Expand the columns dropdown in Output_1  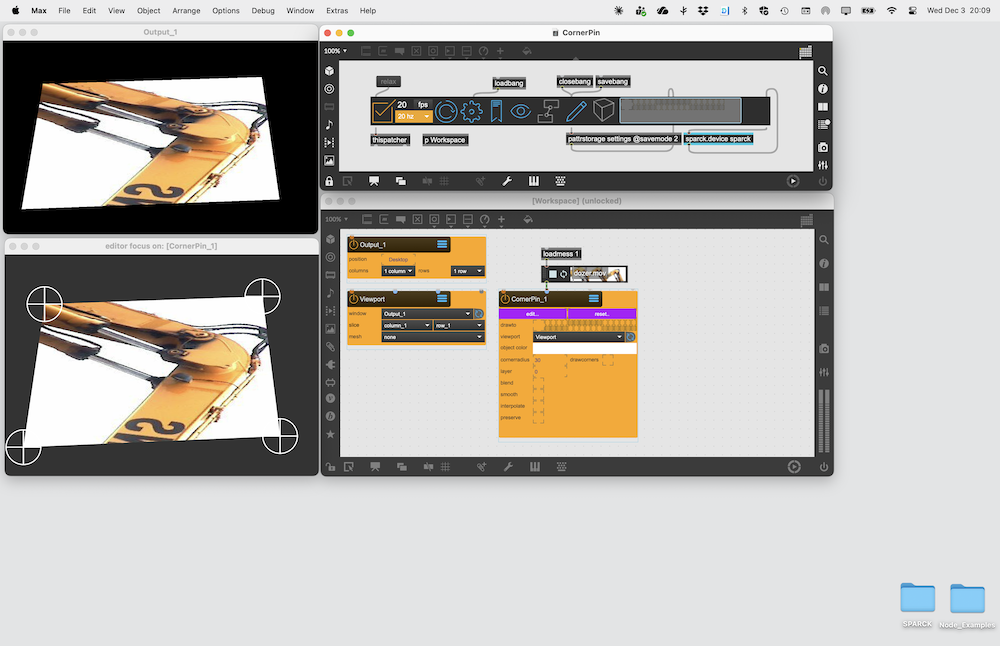398,271
